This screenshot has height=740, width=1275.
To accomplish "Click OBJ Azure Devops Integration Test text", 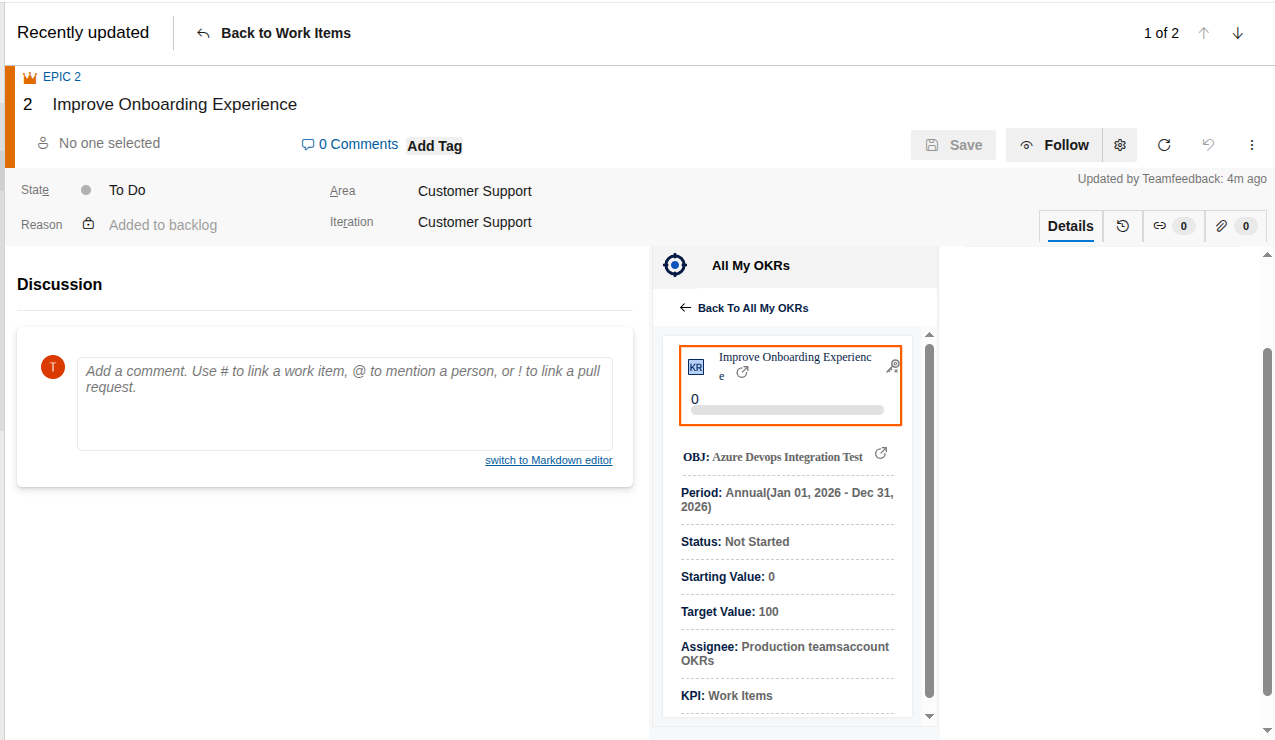I will pos(773,457).
